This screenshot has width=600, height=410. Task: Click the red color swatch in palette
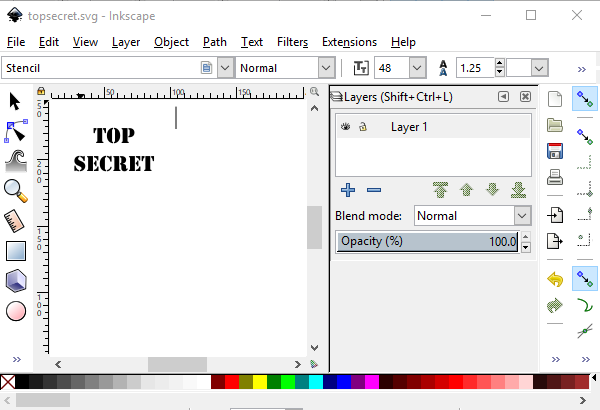(232, 382)
